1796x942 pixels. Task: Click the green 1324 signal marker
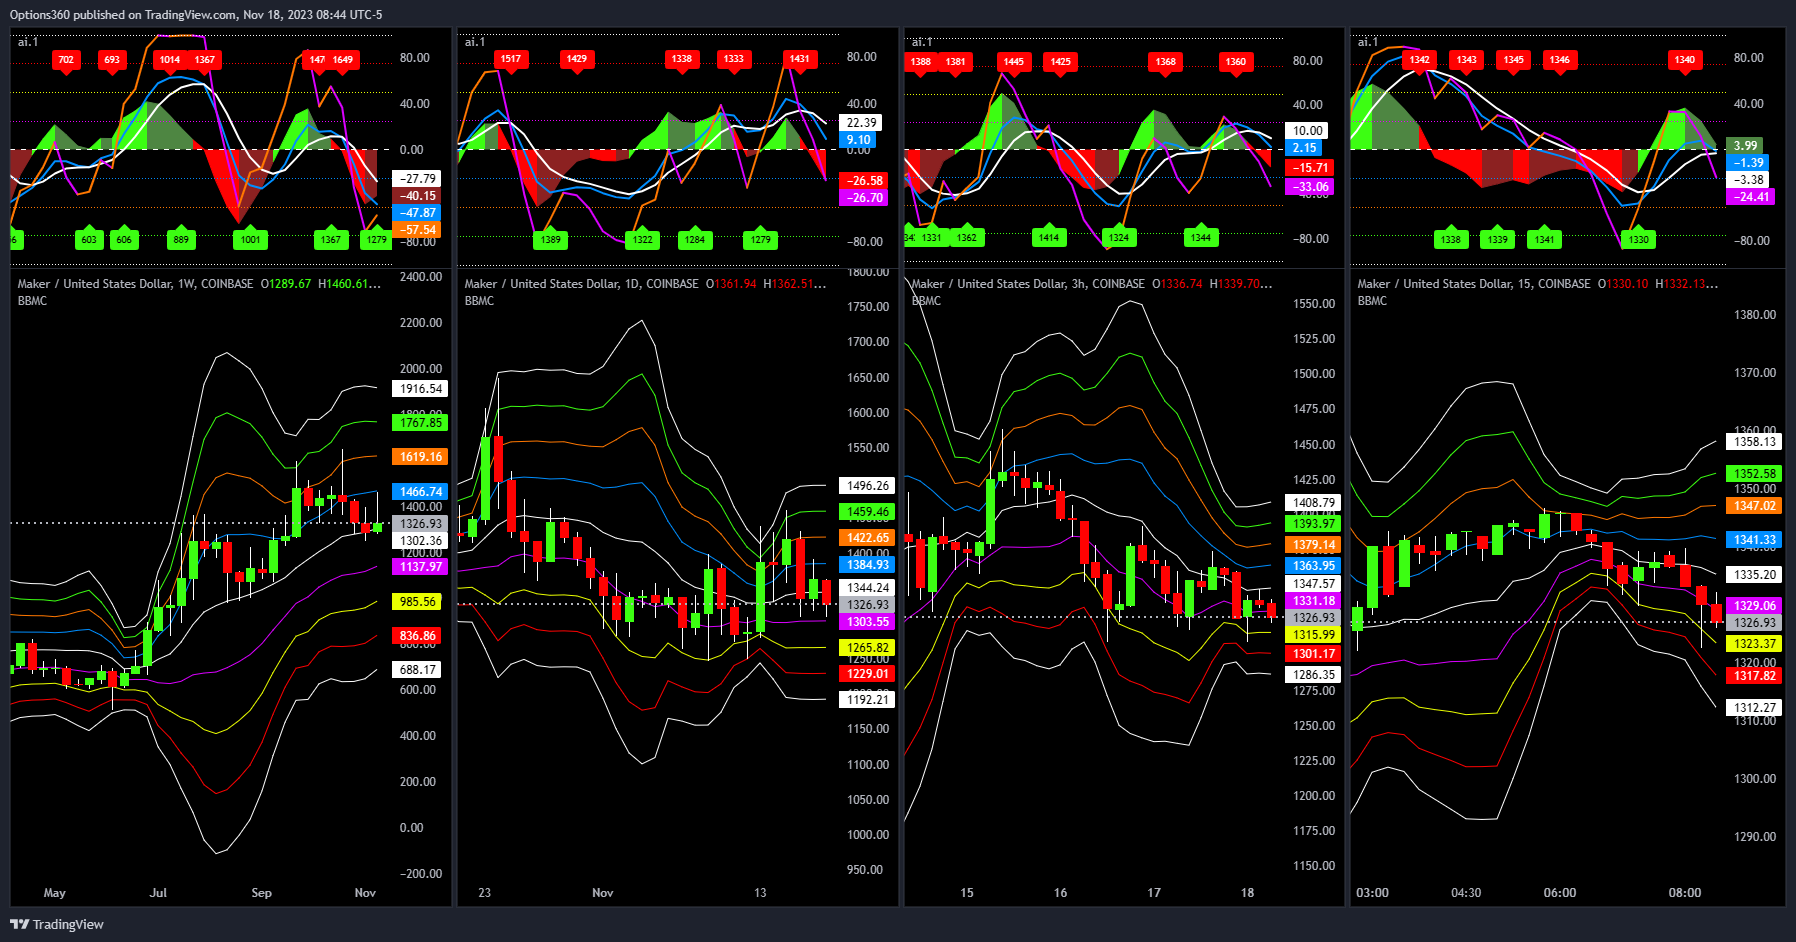coord(1119,237)
